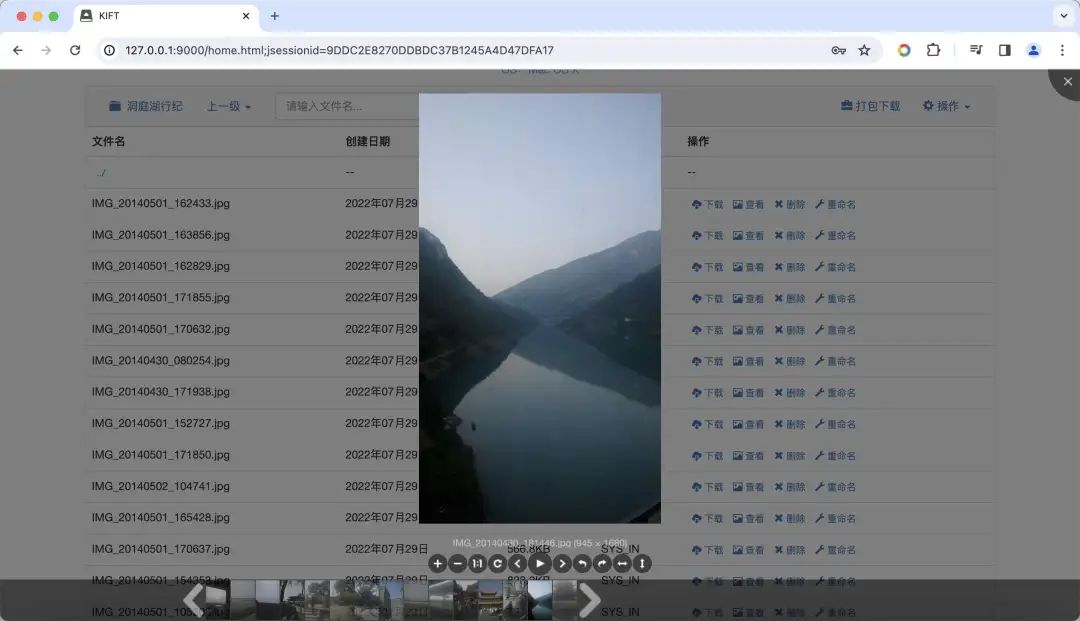Click the 打包下载 button
Image resolution: width=1080 pixels, height=621 pixels.
[870, 106]
